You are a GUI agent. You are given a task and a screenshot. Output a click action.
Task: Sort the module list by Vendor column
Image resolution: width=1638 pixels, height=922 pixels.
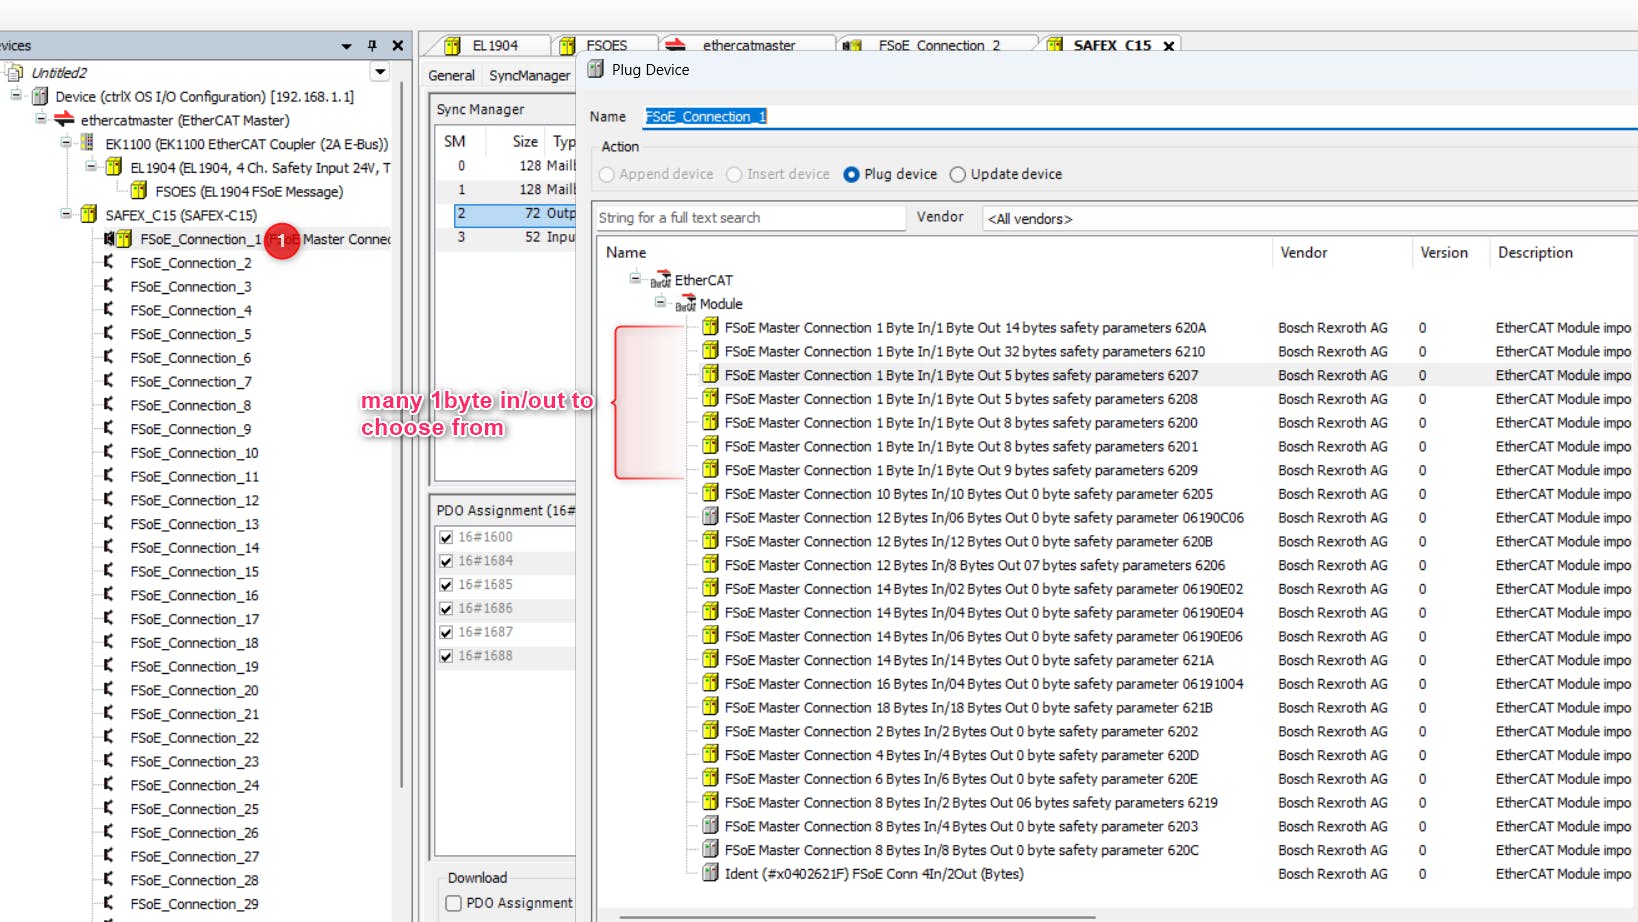click(x=1304, y=253)
